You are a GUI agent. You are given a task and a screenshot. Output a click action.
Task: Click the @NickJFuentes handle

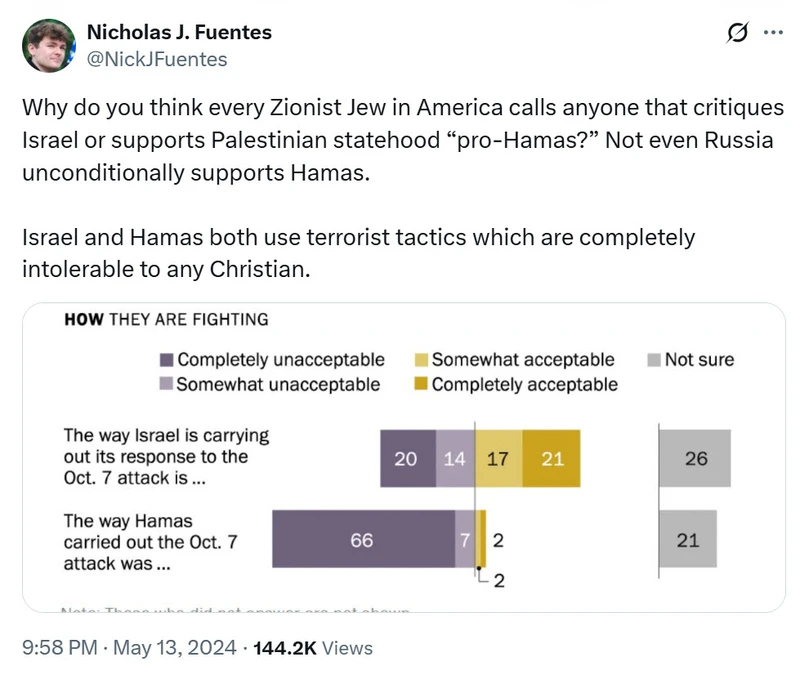pyautogui.click(x=157, y=59)
